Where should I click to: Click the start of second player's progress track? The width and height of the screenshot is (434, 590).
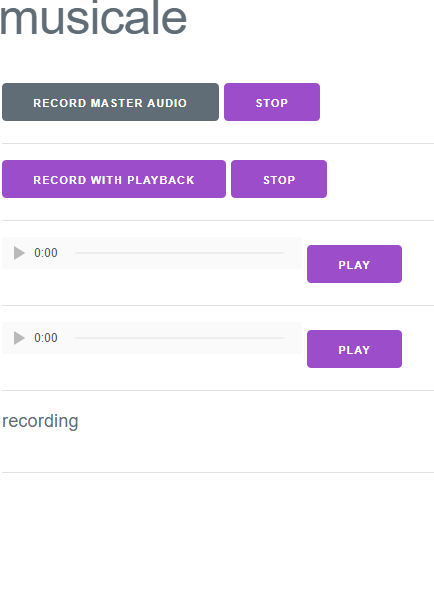click(77, 338)
